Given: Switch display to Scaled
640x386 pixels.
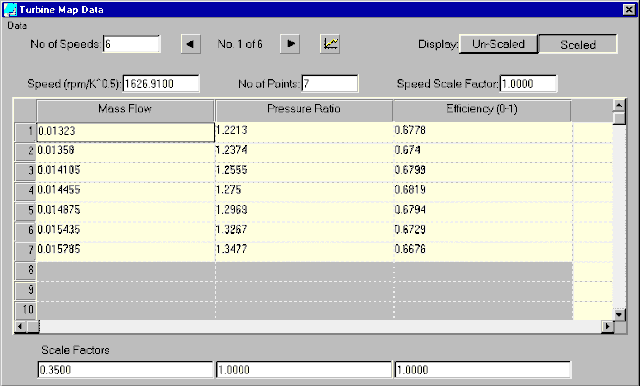Looking at the screenshot, I should 578,44.
